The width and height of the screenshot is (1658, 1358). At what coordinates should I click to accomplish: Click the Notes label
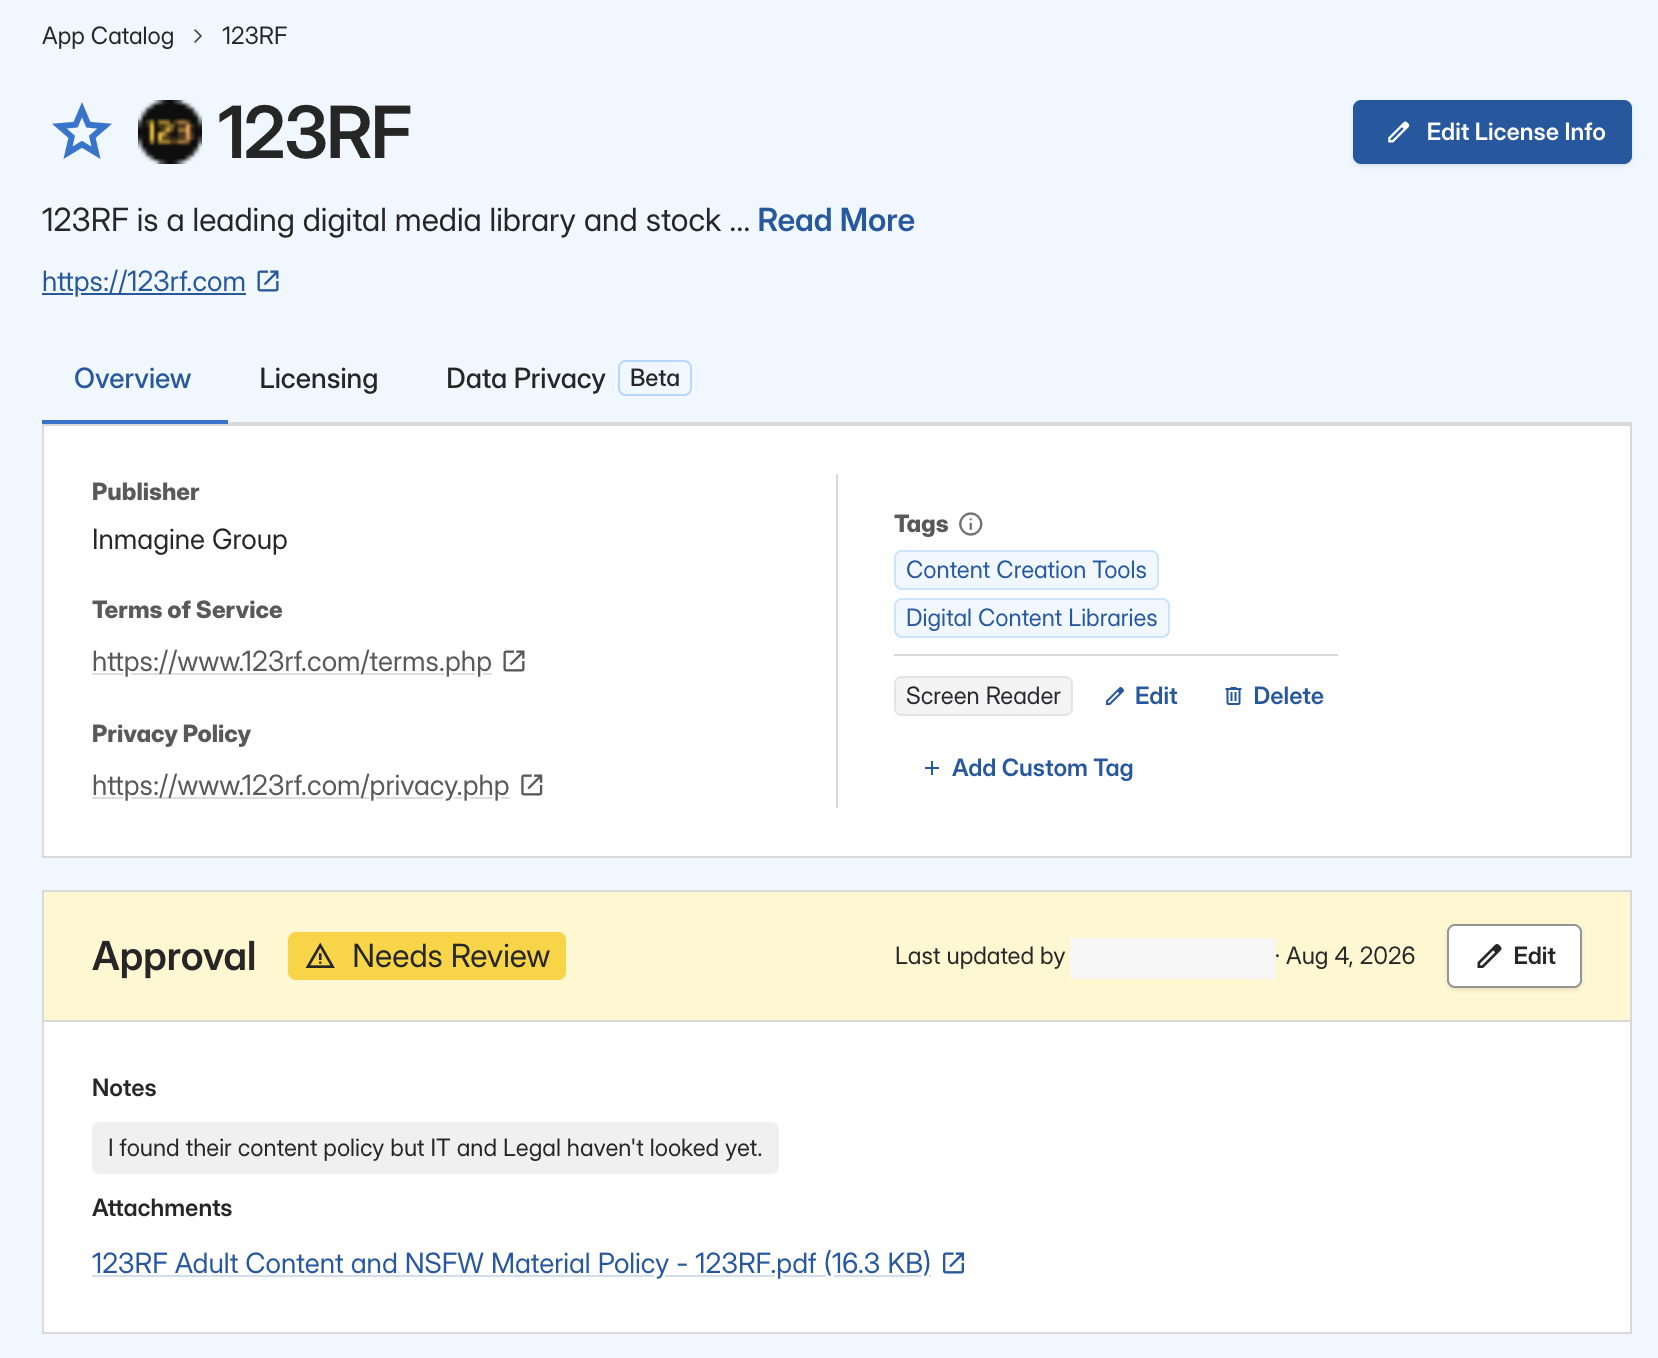pos(124,1088)
